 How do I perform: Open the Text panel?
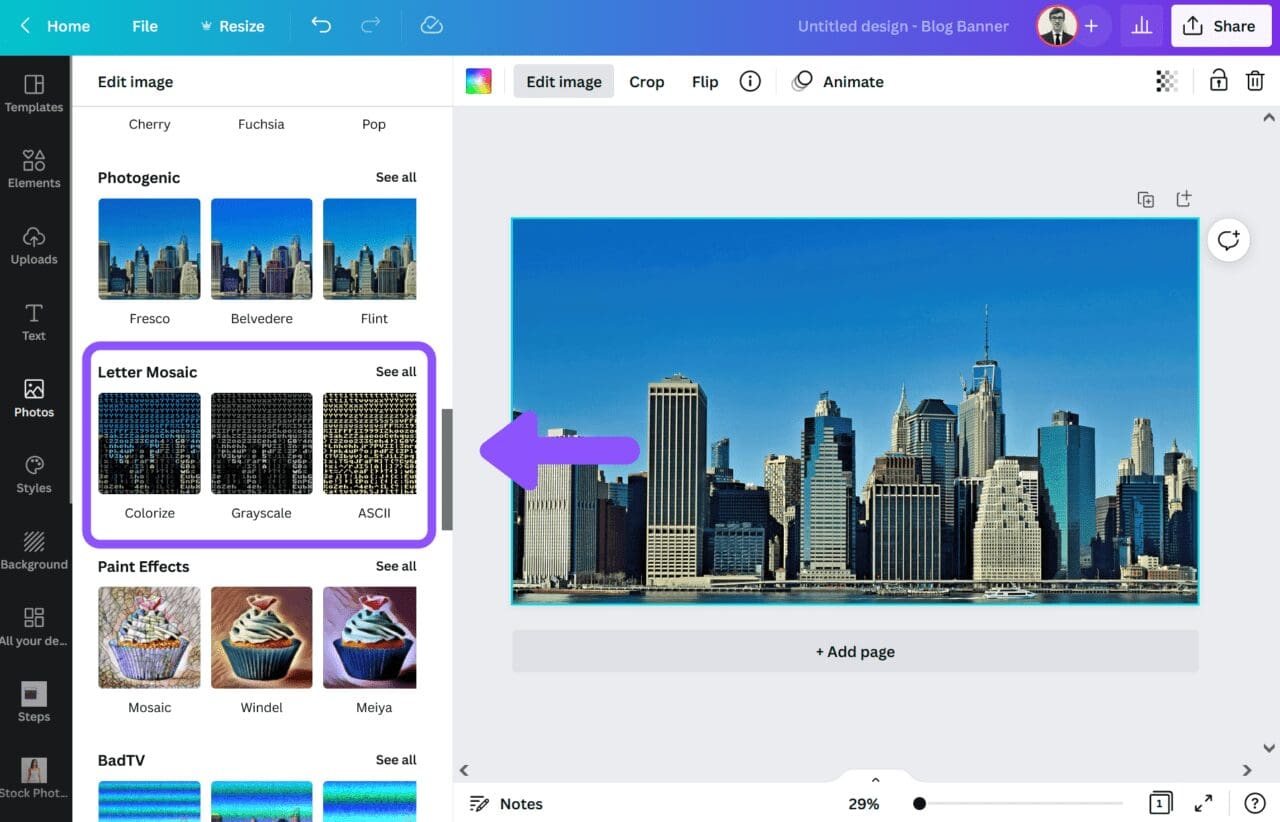pos(34,320)
